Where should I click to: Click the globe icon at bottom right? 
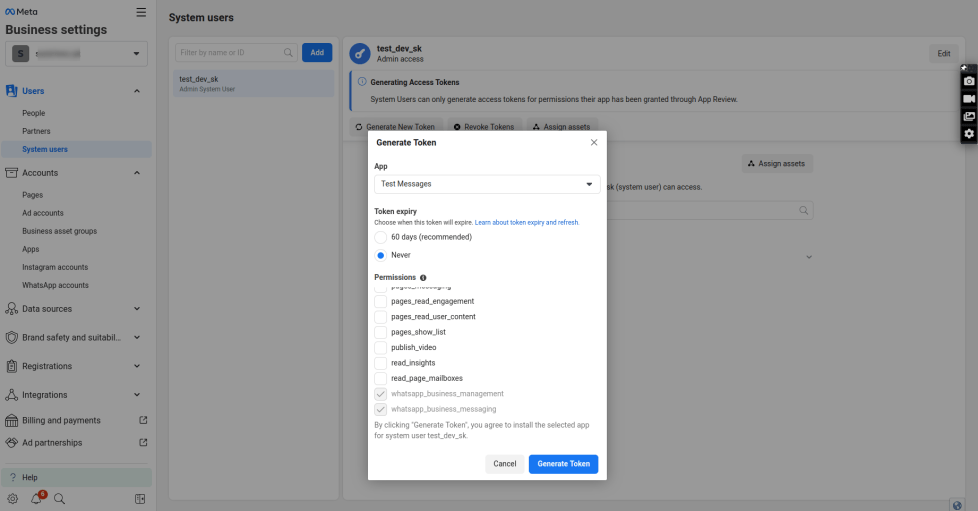tap(957, 505)
